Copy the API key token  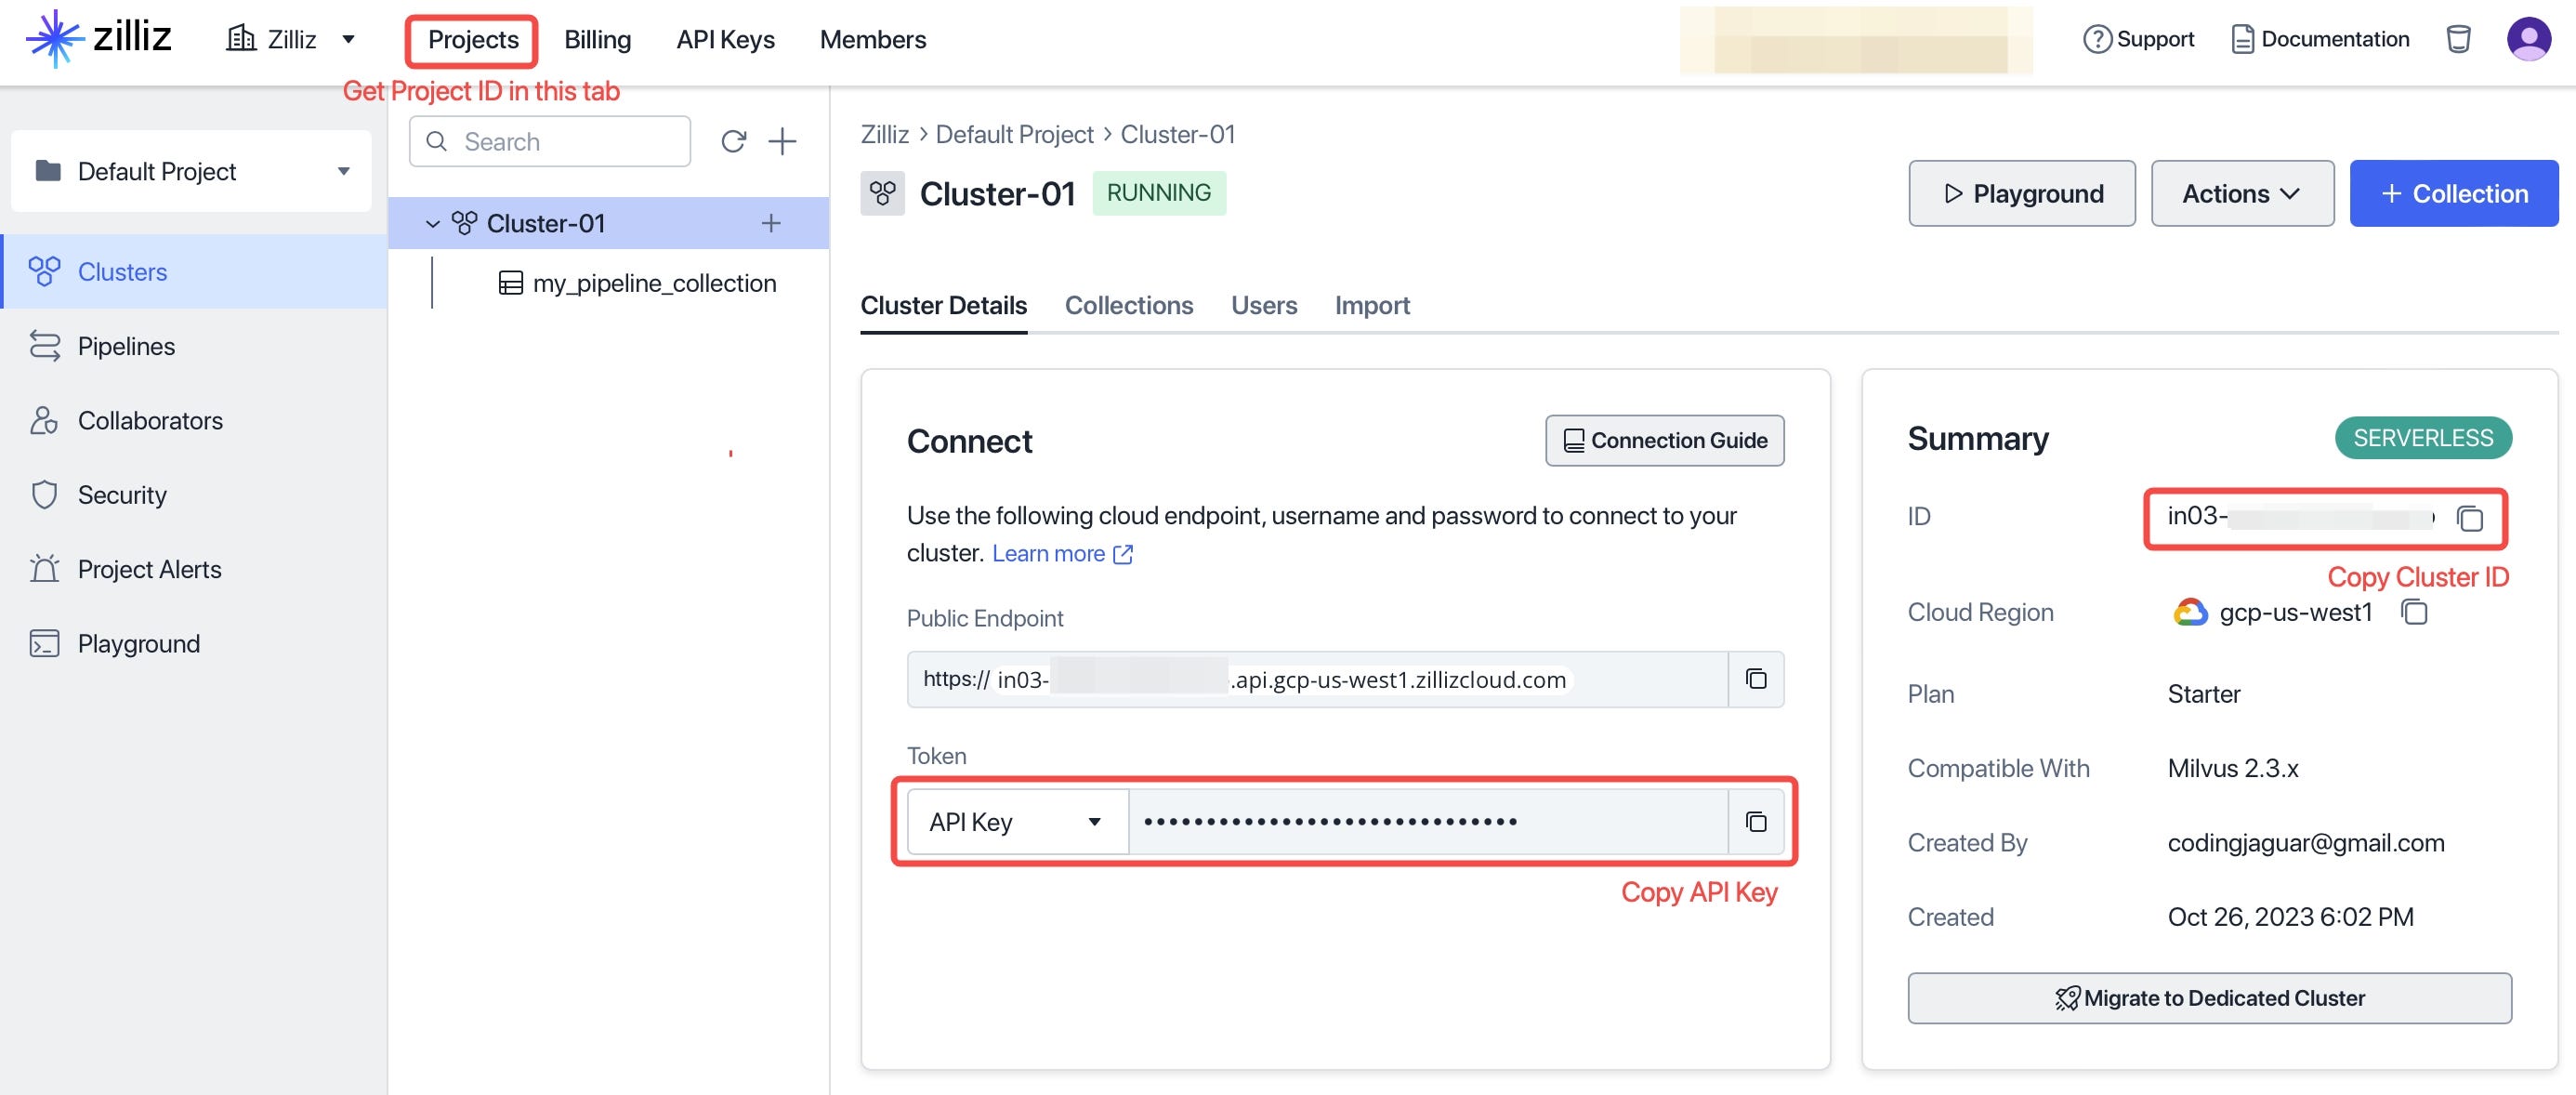pyautogui.click(x=1755, y=822)
